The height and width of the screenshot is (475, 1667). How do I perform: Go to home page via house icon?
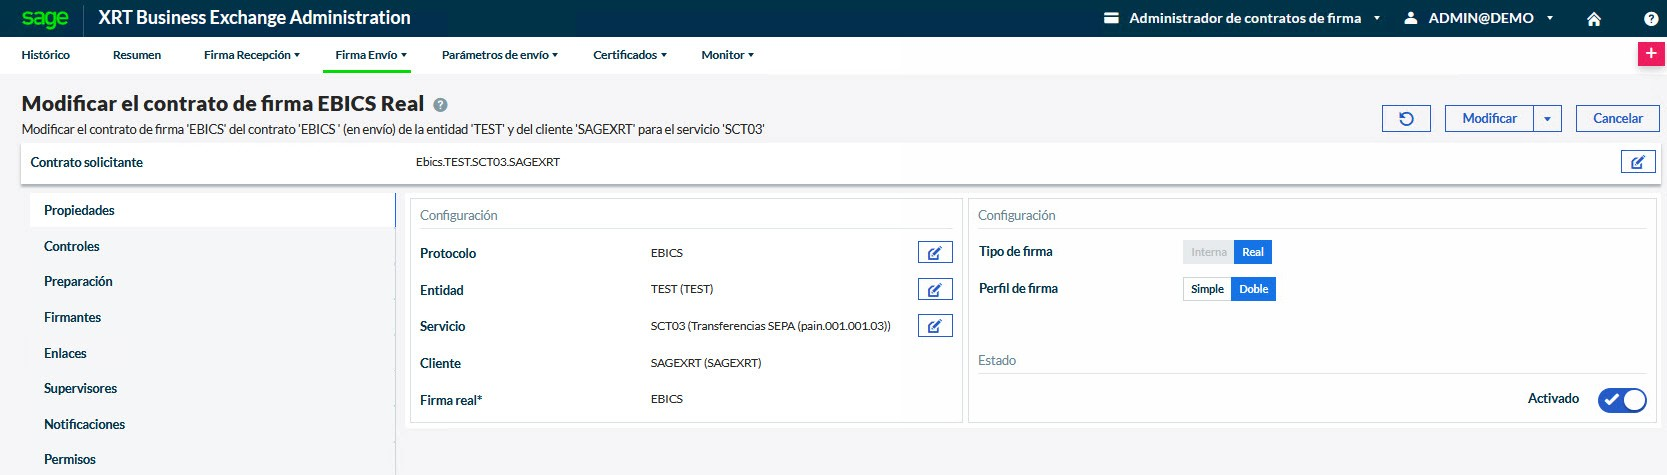click(1594, 19)
